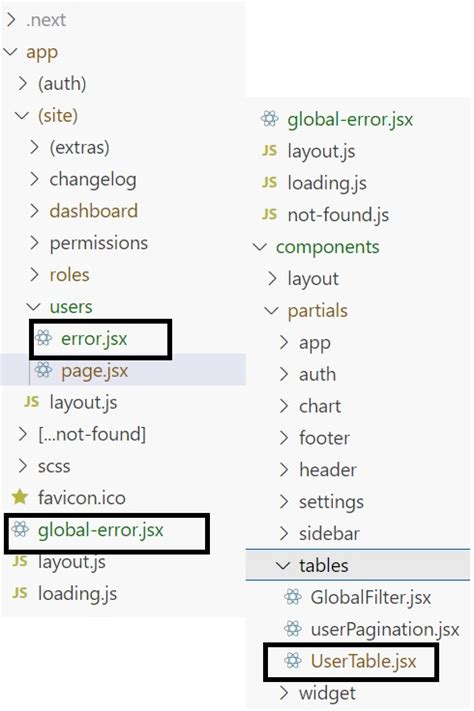Collapse the tables folder chevron

click(283, 565)
